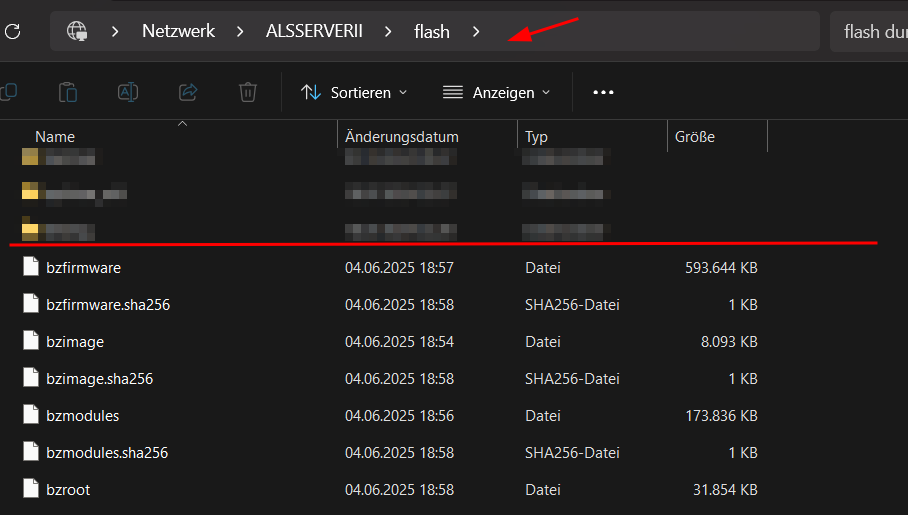Sort by Typ column header

coord(536,137)
